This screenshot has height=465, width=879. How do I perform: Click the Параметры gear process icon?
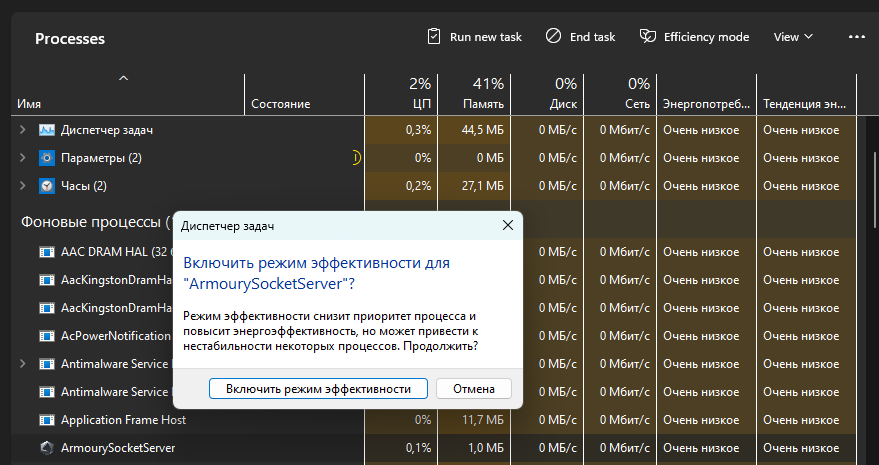point(47,158)
